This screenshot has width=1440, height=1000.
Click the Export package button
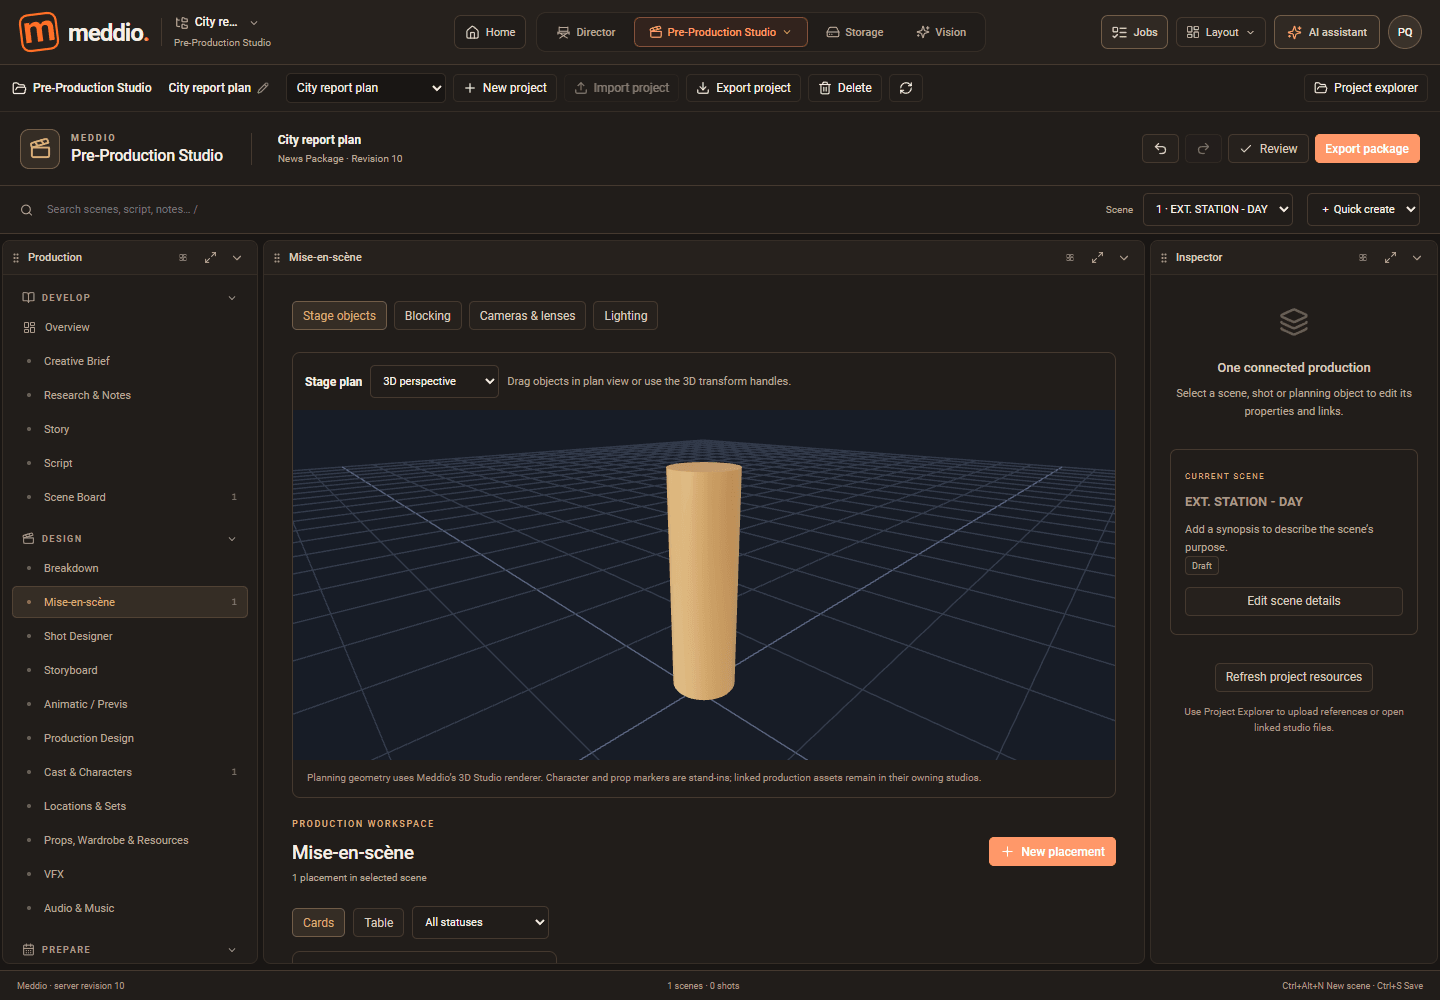pos(1367,149)
